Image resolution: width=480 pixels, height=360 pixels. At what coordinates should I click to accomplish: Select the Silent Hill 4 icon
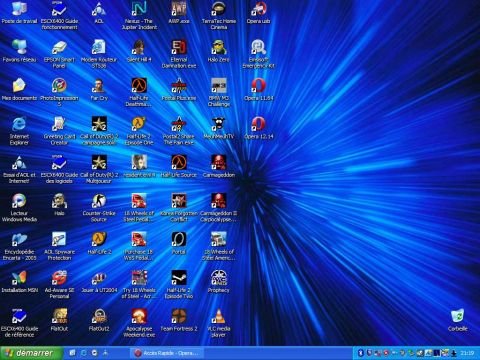point(139,47)
